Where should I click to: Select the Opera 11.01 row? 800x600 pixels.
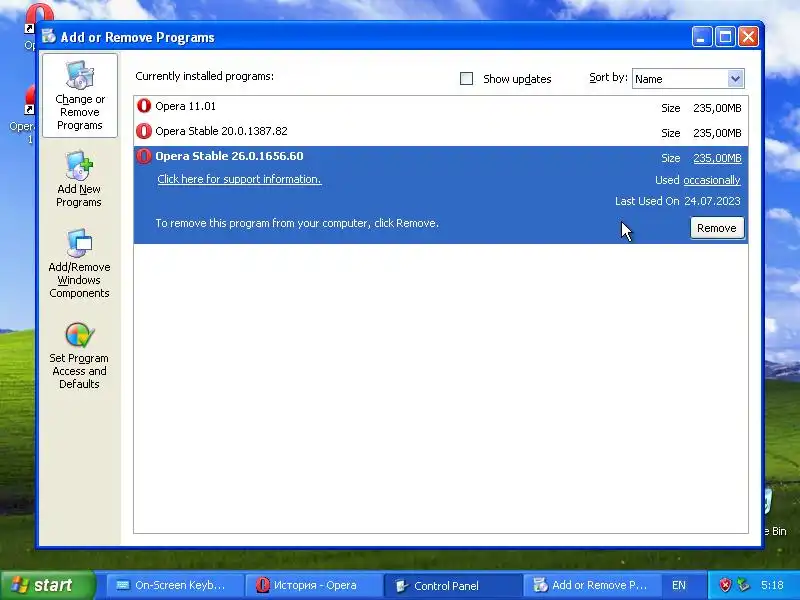[441, 108]
